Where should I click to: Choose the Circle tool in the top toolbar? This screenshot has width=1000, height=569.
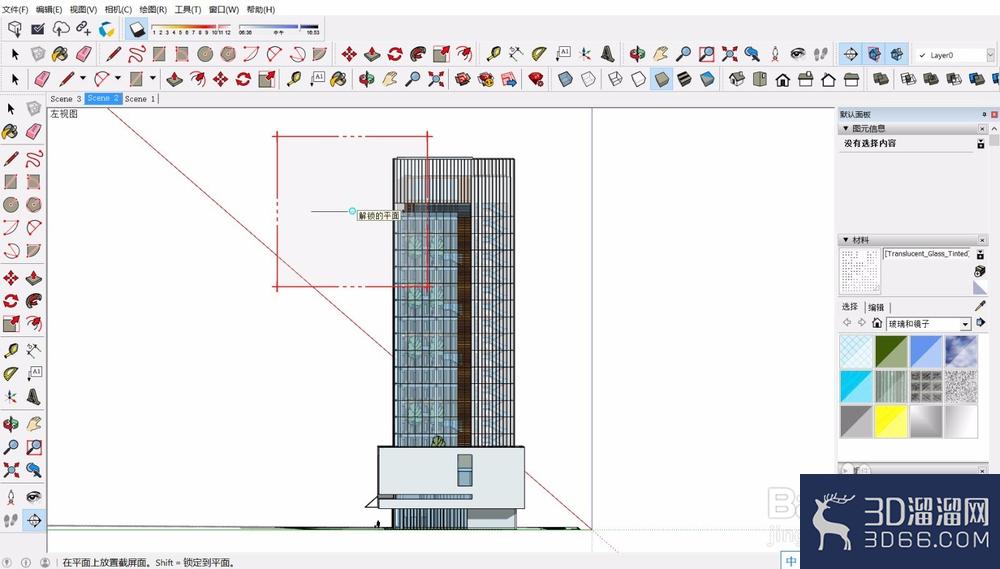pos(205,54)
